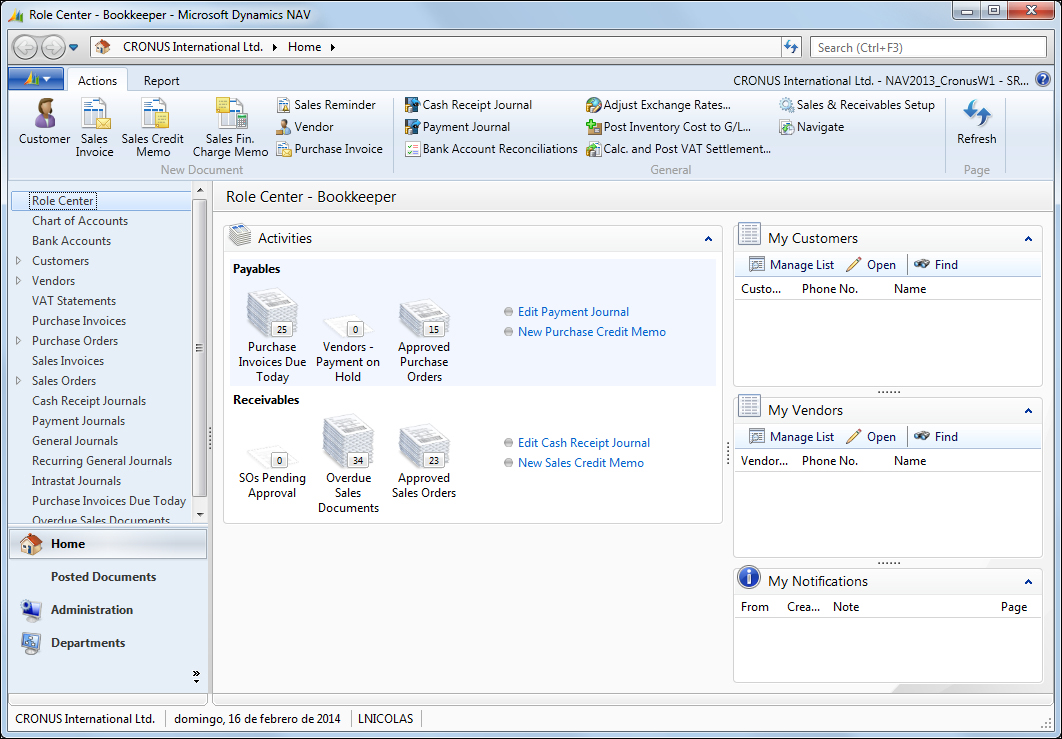
Task: Collapse the My Vendors part
Action: (x=1028, y=410)
